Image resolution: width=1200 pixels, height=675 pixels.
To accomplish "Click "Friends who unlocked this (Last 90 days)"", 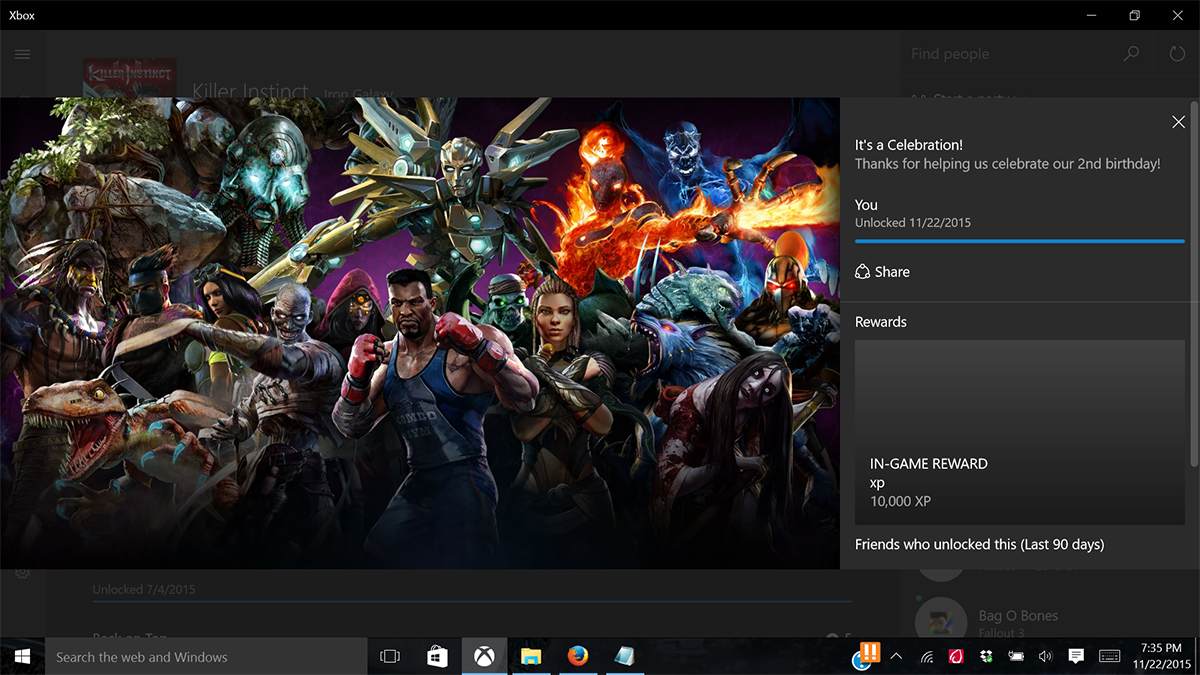I will click(x=980, y=545).
